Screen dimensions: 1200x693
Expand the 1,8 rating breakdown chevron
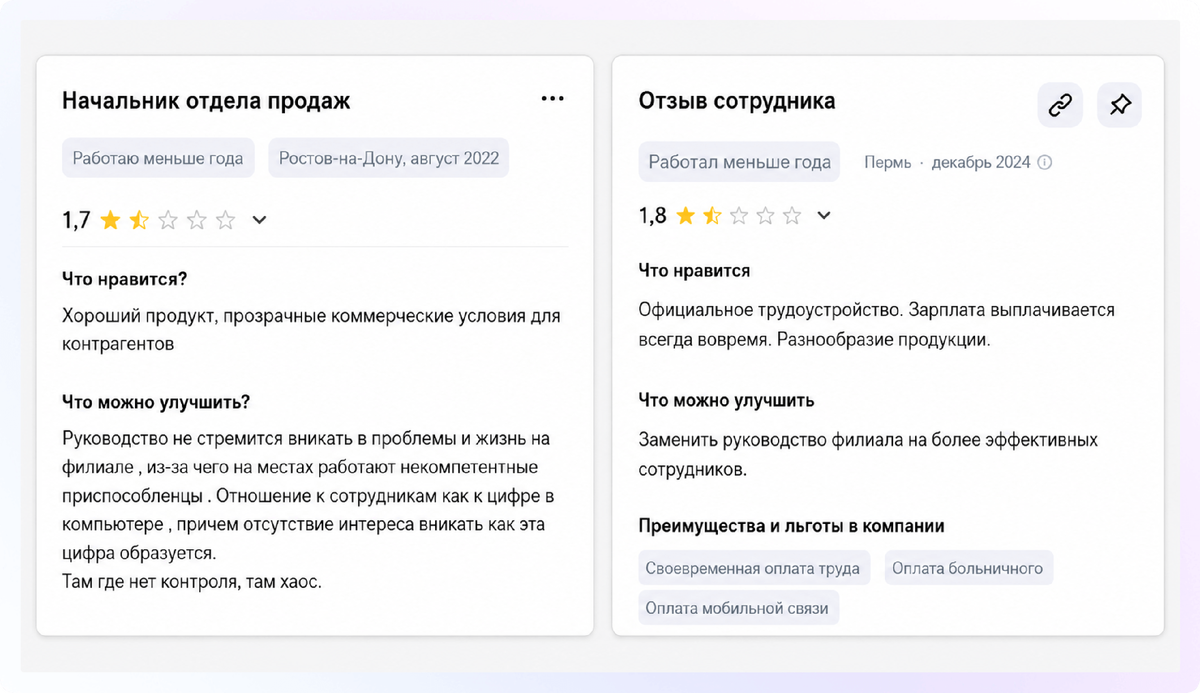click(x=824, y=215)
